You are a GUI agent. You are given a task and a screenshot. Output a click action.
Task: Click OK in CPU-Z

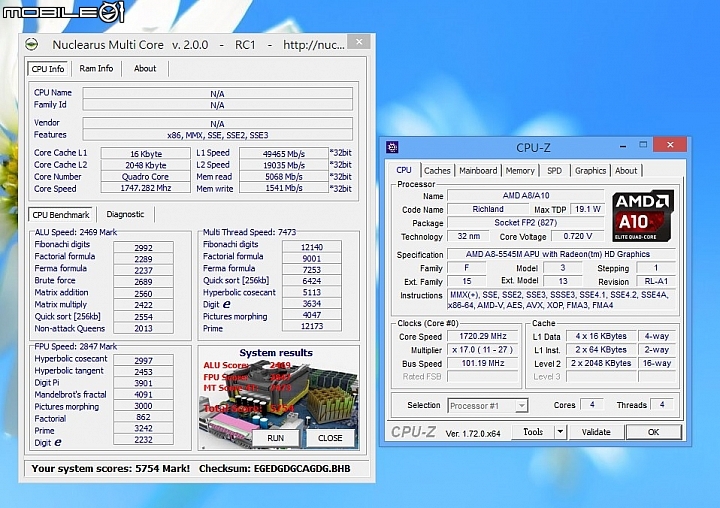pos(653,432)
